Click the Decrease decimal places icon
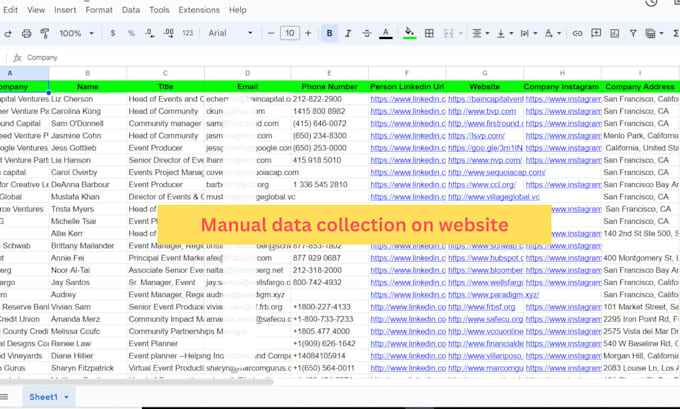The width and height of the screenshot is (680, 409). (150, 33)
